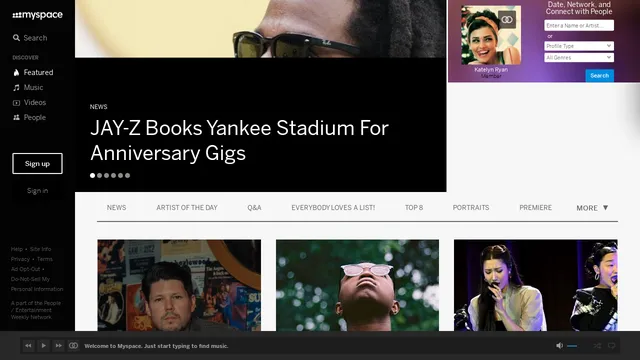Open the Privacy footer link

pyautogui.click(x=20, y=259)
